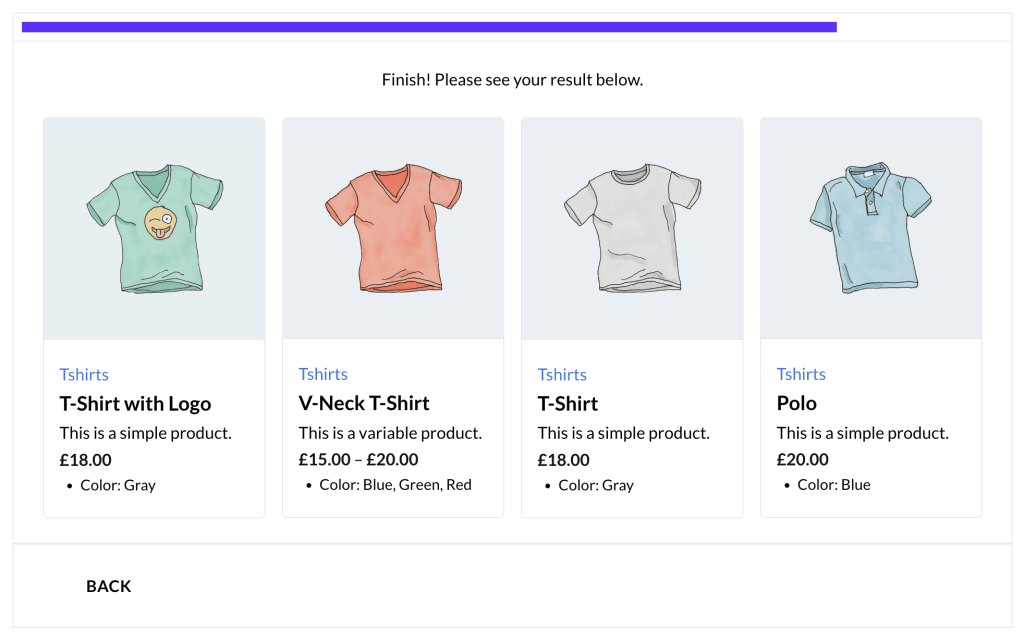Open the blue Polo shirt image
The width and height of the screenshot is (1024, 641).
coord(870,229)
